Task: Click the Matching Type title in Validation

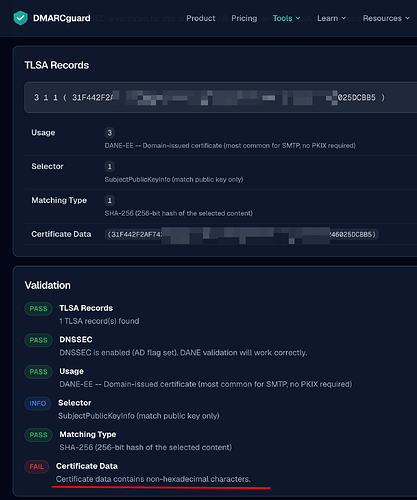Action: [x=88, y=434]
